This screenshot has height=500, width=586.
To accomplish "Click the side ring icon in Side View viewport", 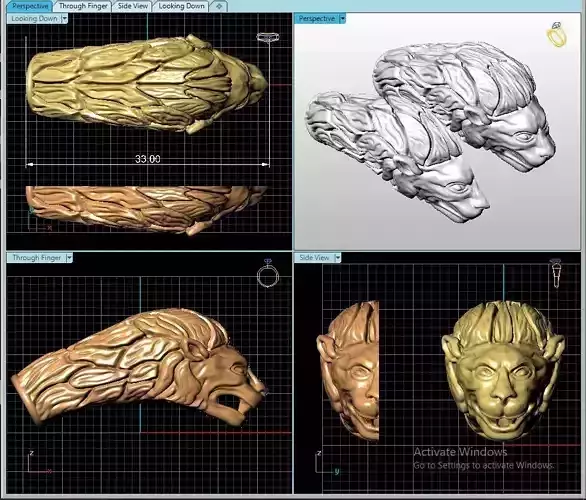I will pyautogui.click(x=556, y=273).
